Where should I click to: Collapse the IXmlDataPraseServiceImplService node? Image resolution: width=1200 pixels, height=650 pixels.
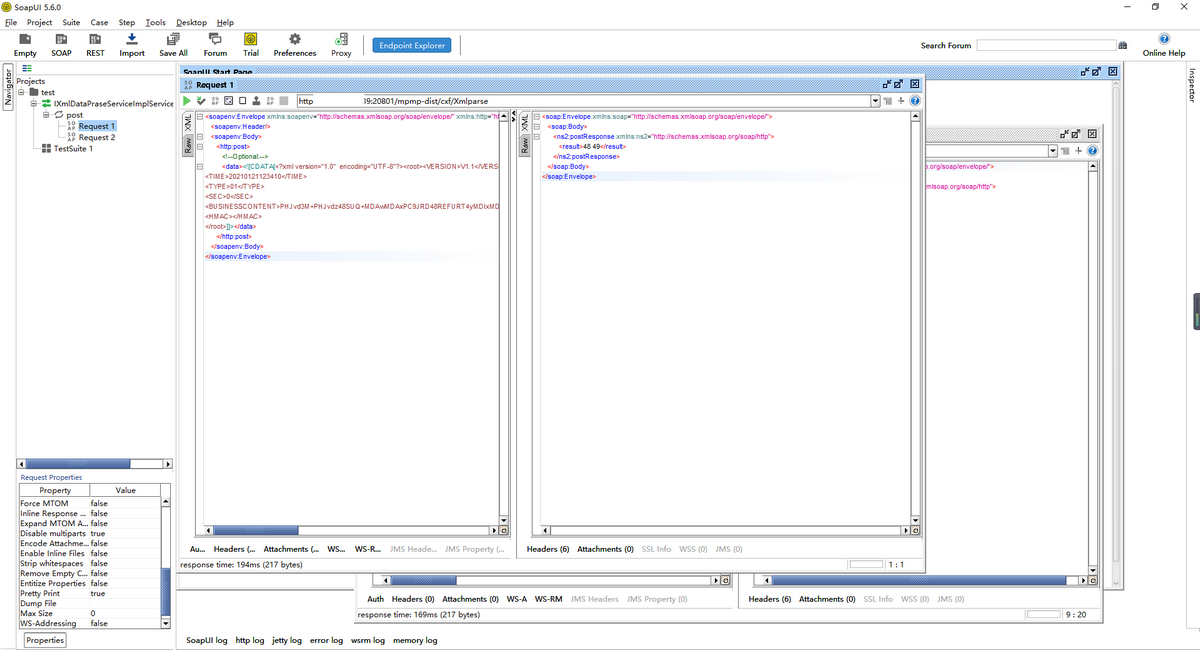(x=34, y=103)
